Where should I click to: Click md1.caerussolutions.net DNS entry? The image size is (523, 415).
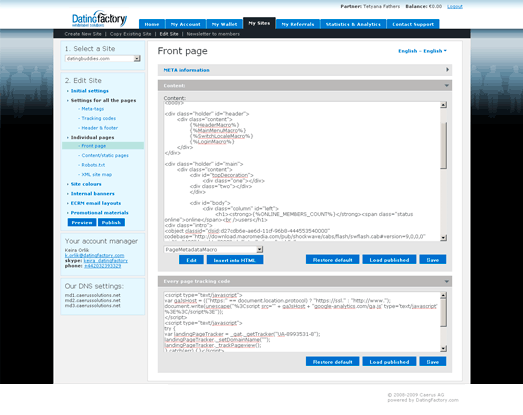pos(92,295)
